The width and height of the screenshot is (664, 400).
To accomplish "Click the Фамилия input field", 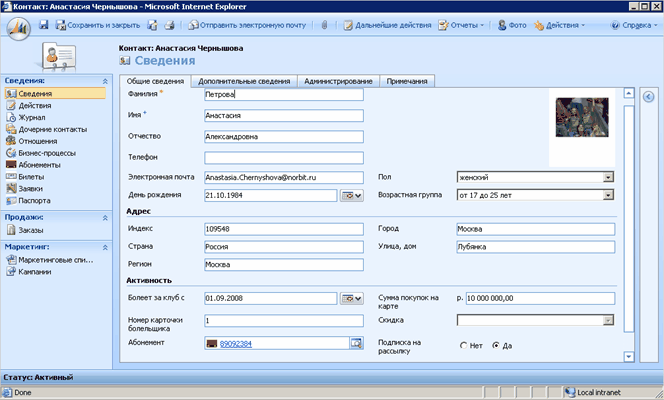I will [284, 94].
